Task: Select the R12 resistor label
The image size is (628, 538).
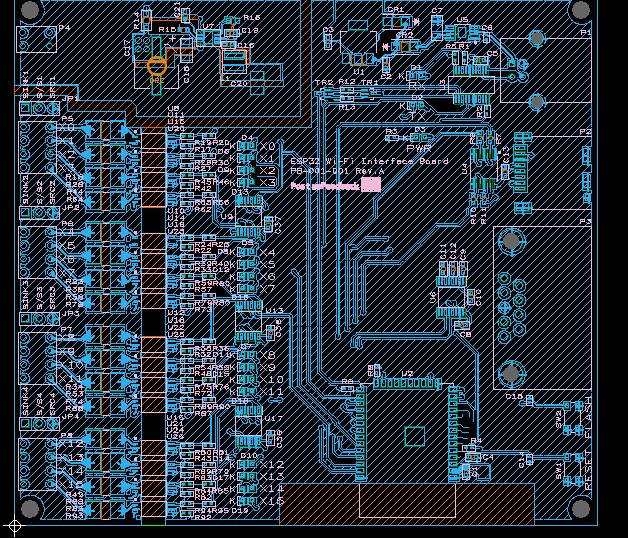Action: point(347,81)
